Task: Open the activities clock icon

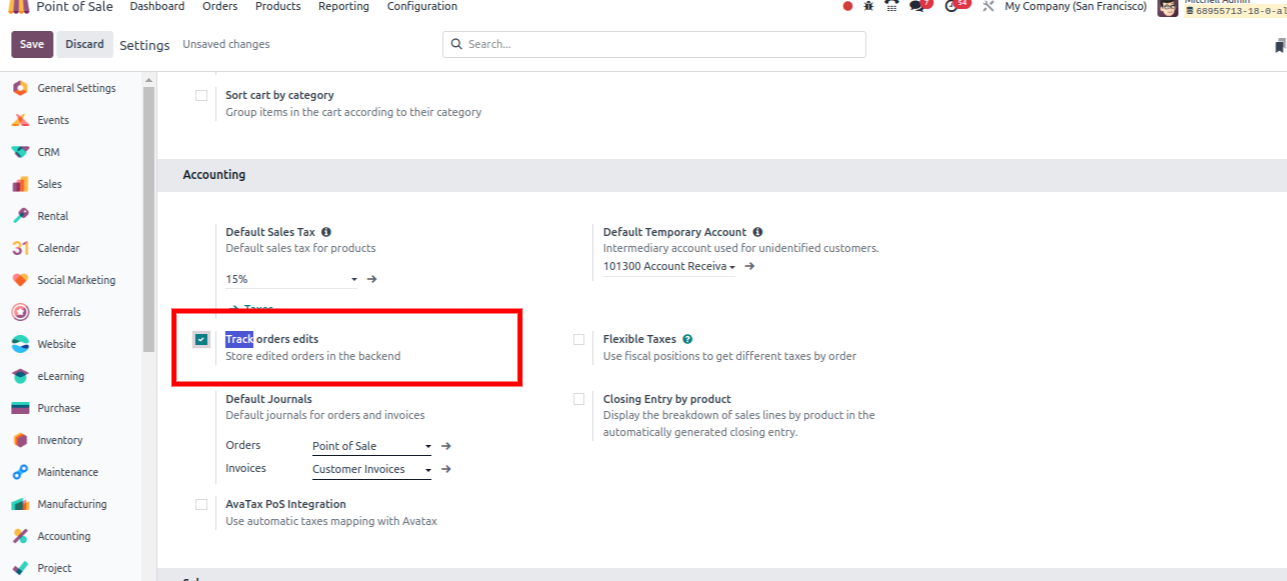Action: (x=952, y=6)
